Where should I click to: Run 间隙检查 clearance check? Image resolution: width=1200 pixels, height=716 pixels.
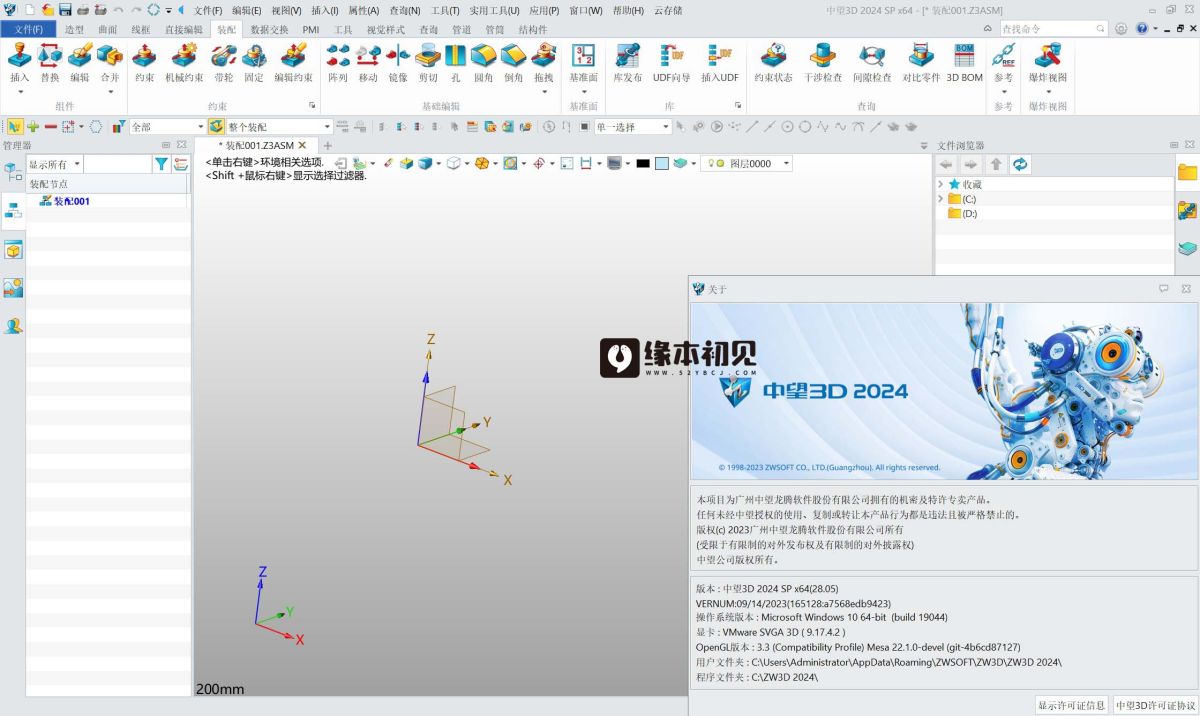[872, 55]
